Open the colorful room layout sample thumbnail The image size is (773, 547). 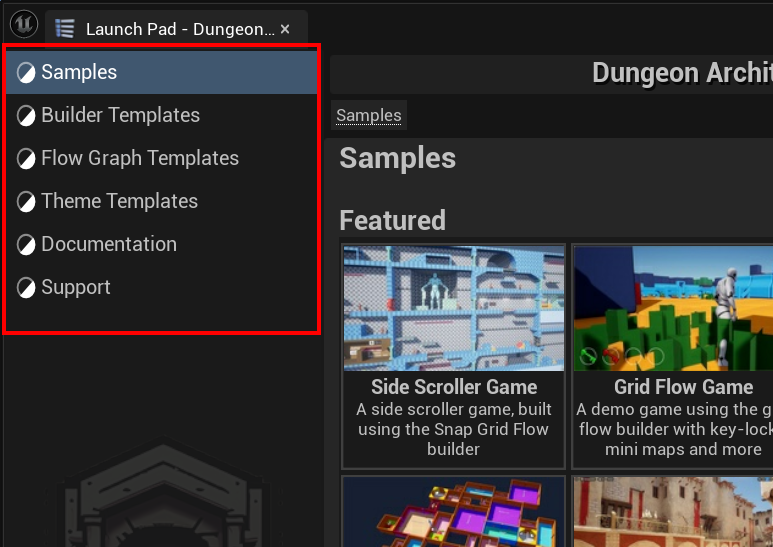(454, 512)
